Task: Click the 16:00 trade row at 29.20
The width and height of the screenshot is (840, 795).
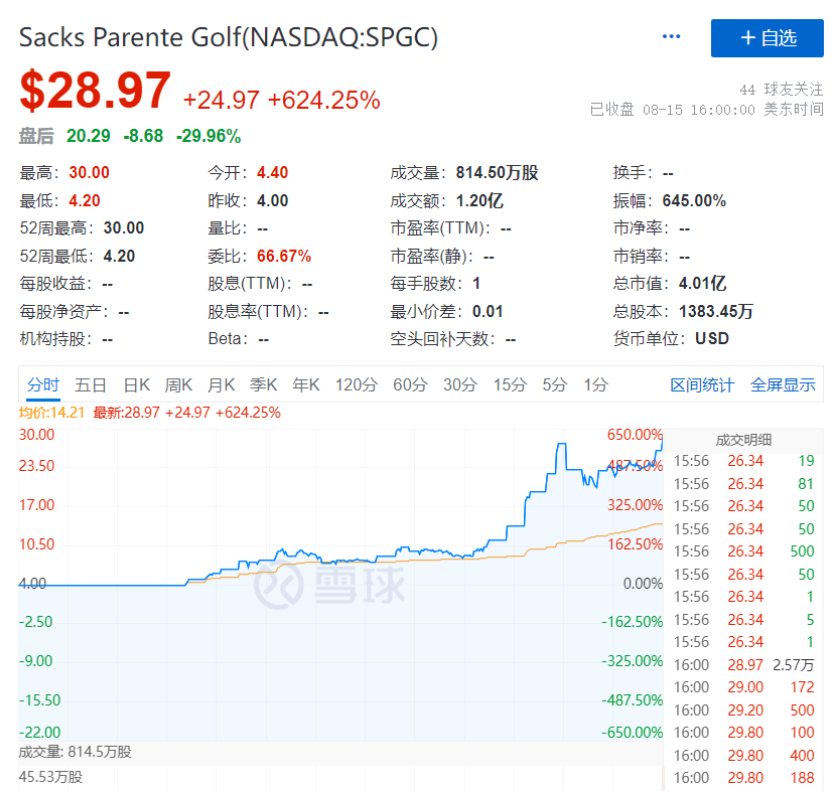Action: [744, 710]
